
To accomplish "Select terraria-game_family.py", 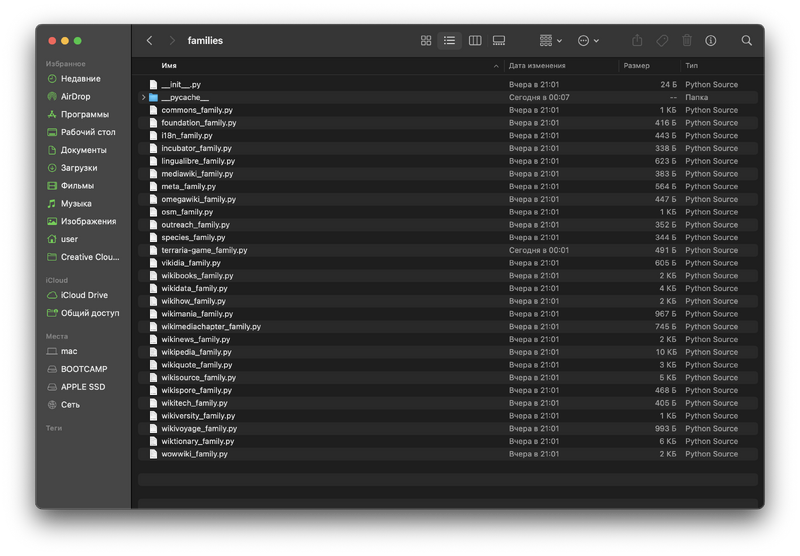I will point(448,250).
